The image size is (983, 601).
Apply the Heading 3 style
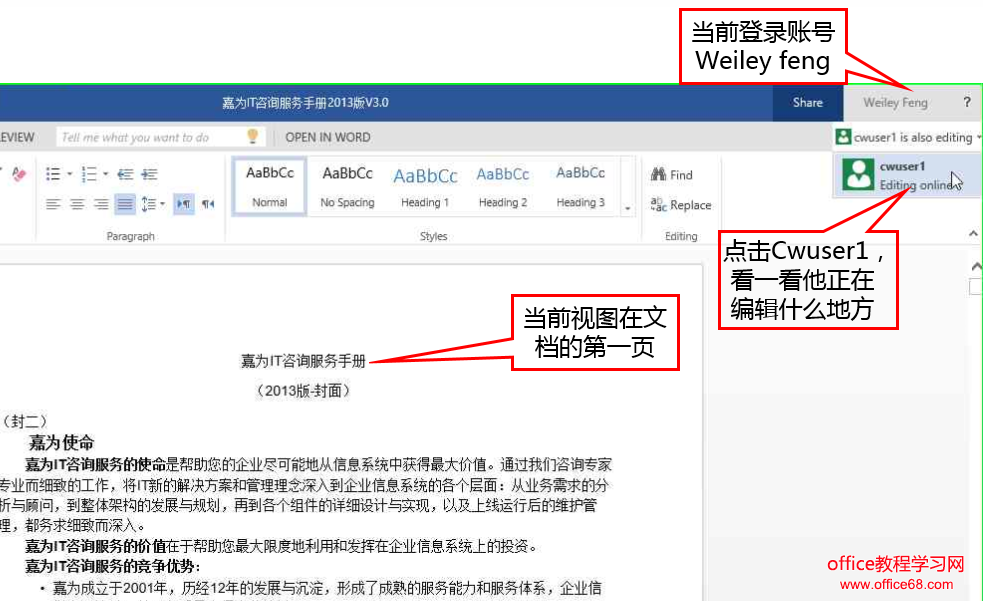point(581,187)
